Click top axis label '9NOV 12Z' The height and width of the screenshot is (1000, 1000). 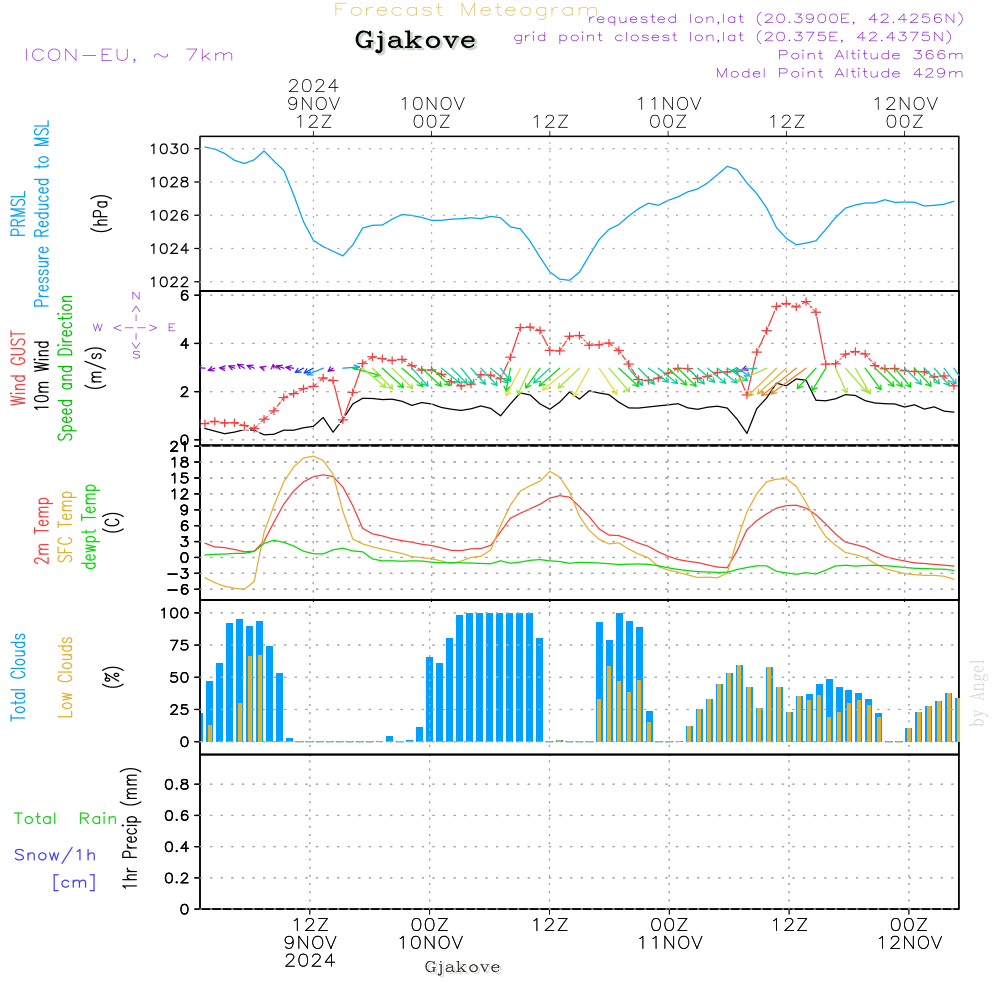click(x=314, y=112)
